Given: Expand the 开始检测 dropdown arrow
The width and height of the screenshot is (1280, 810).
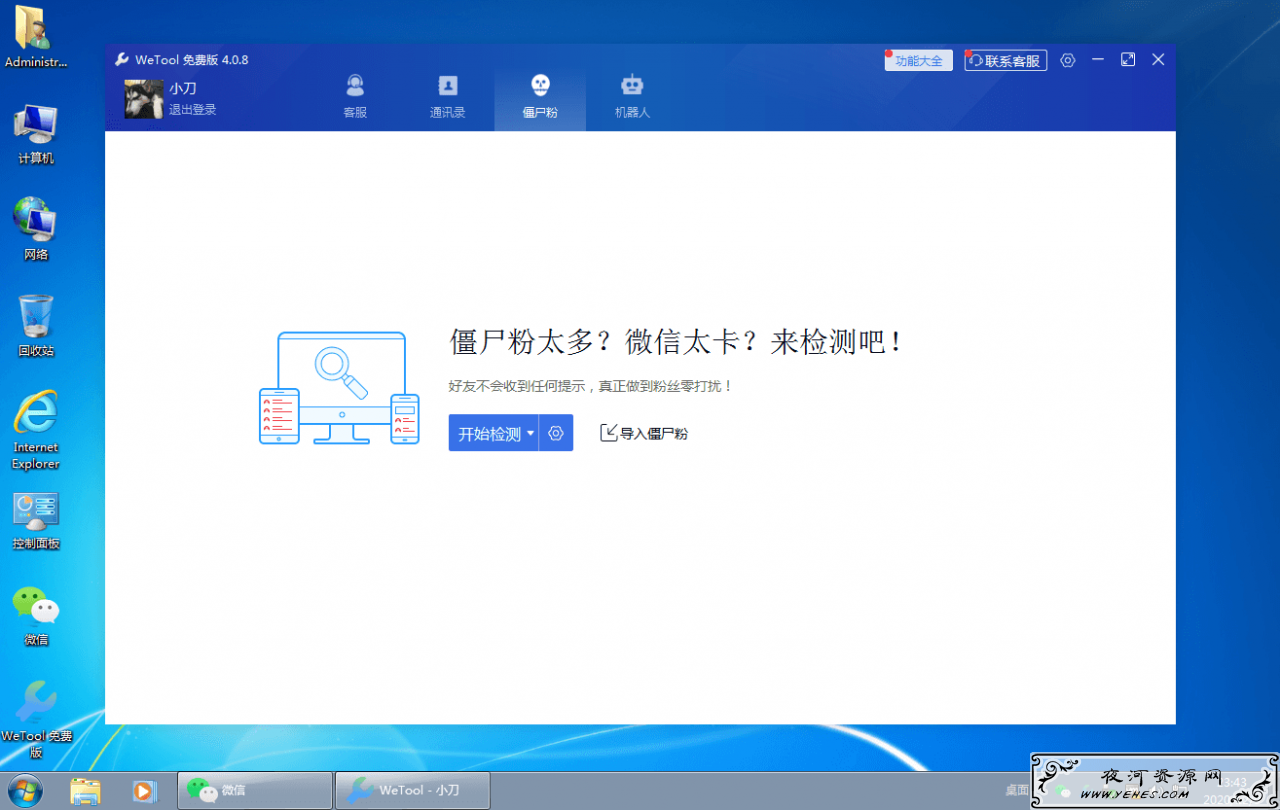Looking at the screenshot, I should click(530, 433).
